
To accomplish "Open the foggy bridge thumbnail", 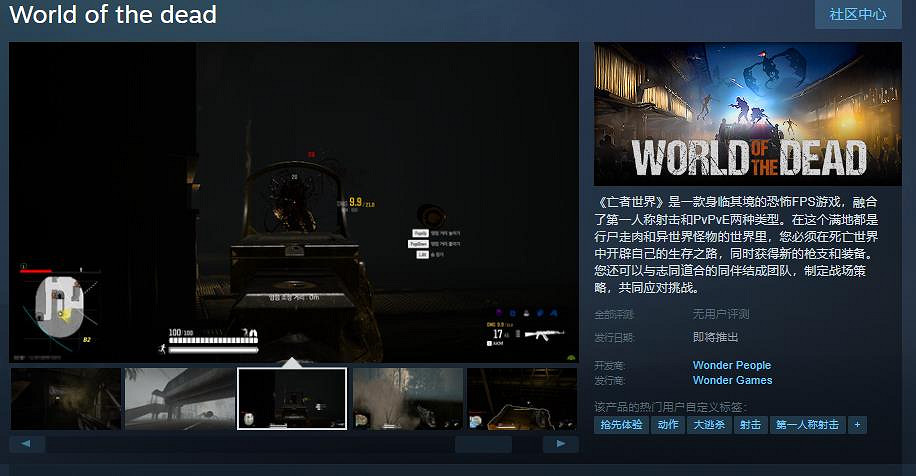I will pyautogui.click(x=179, y=399).
